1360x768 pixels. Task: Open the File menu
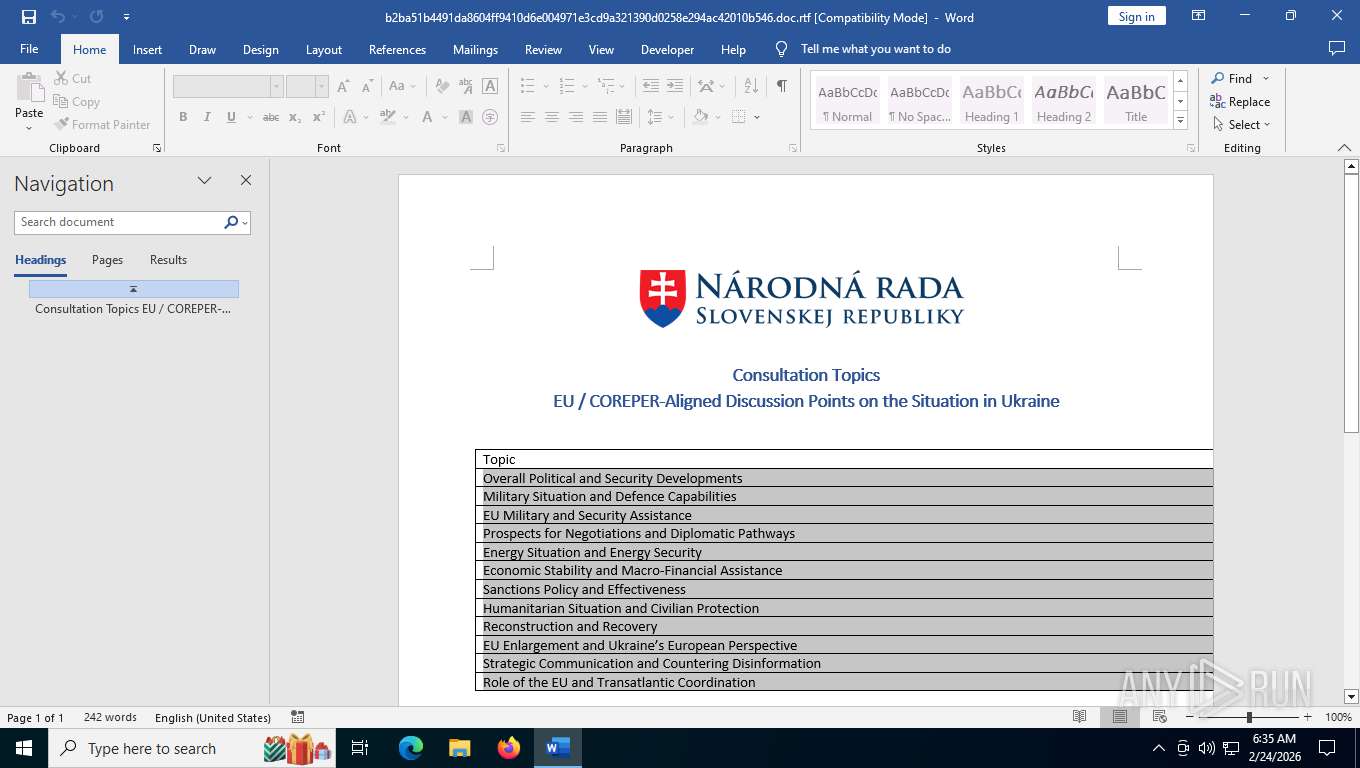pos(29,49)
